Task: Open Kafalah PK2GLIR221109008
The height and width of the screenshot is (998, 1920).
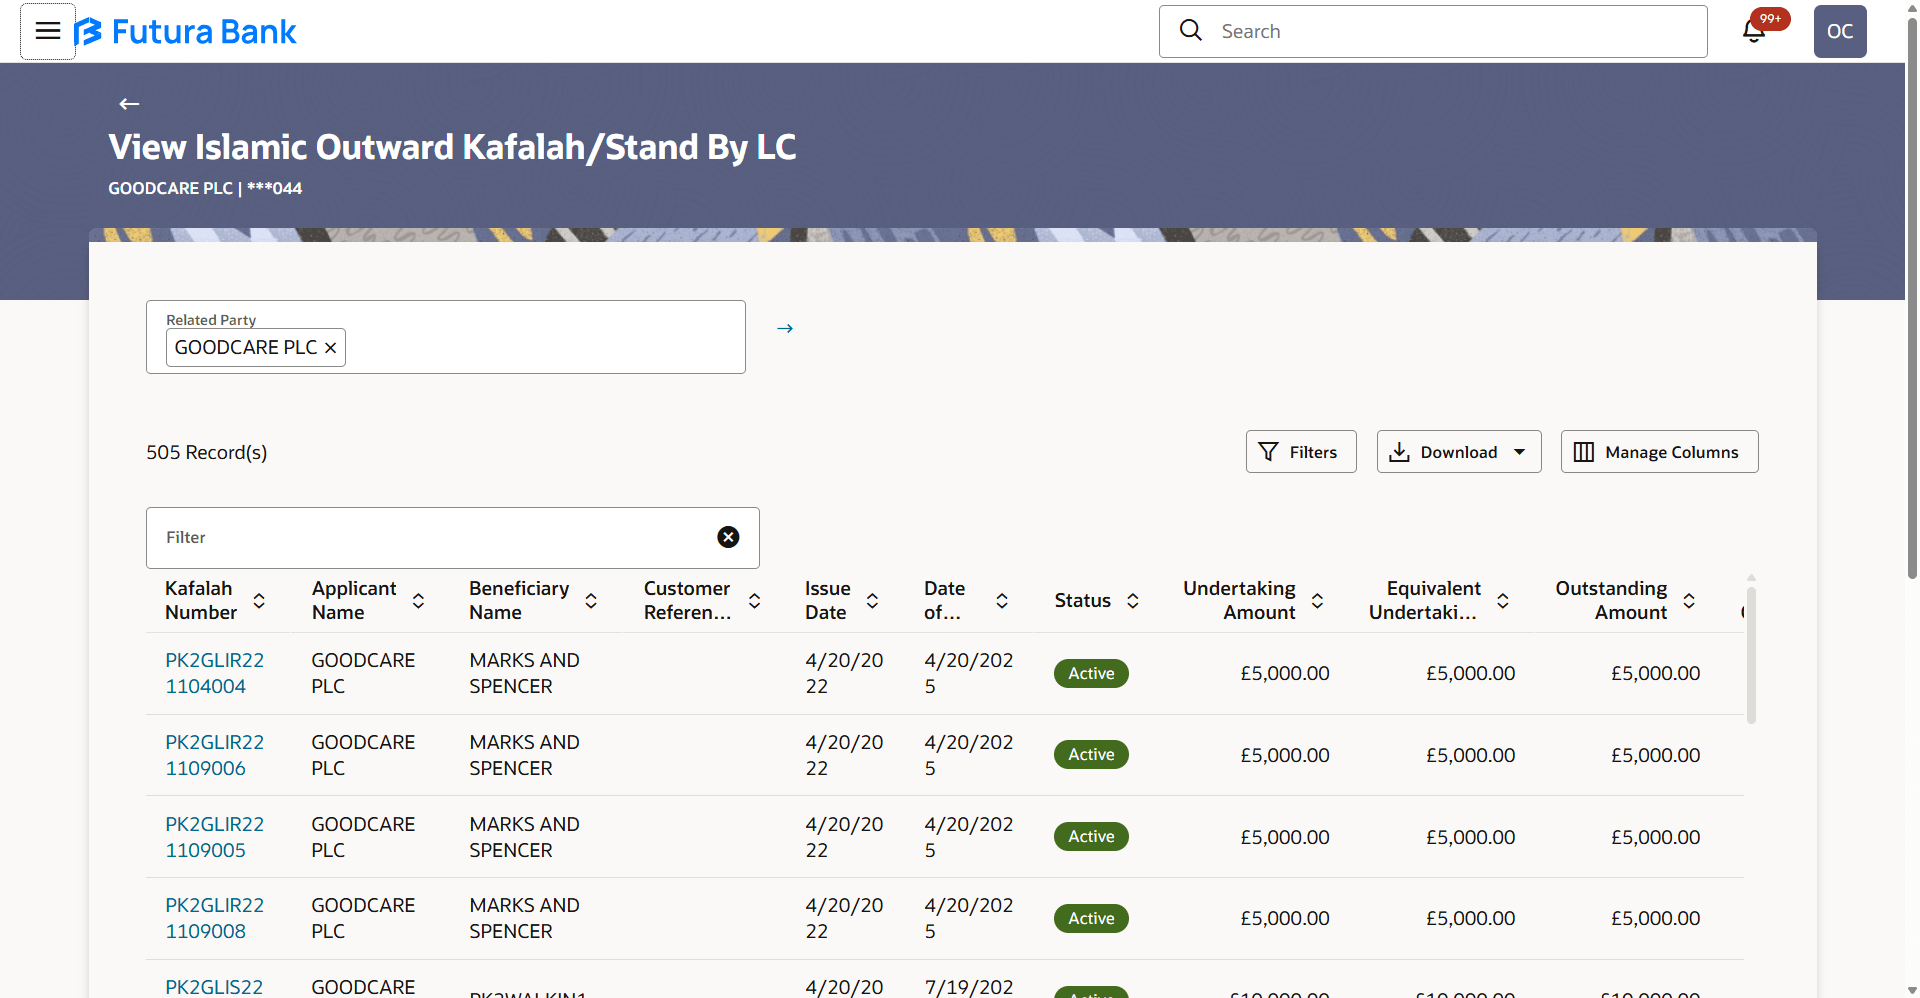Action: coord(215,918)
